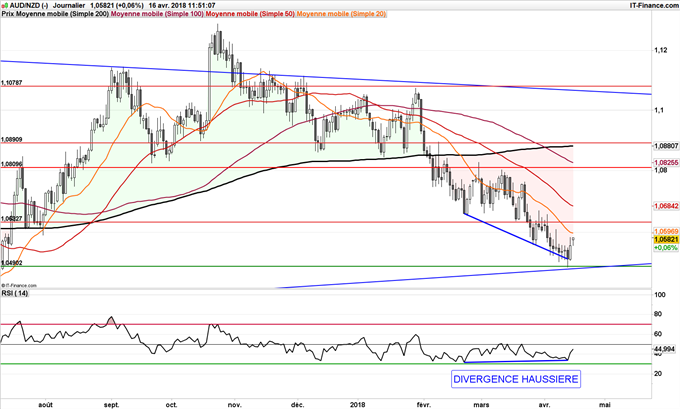Click the 100 value on RSI axis
680x409 pixels.
660,295
